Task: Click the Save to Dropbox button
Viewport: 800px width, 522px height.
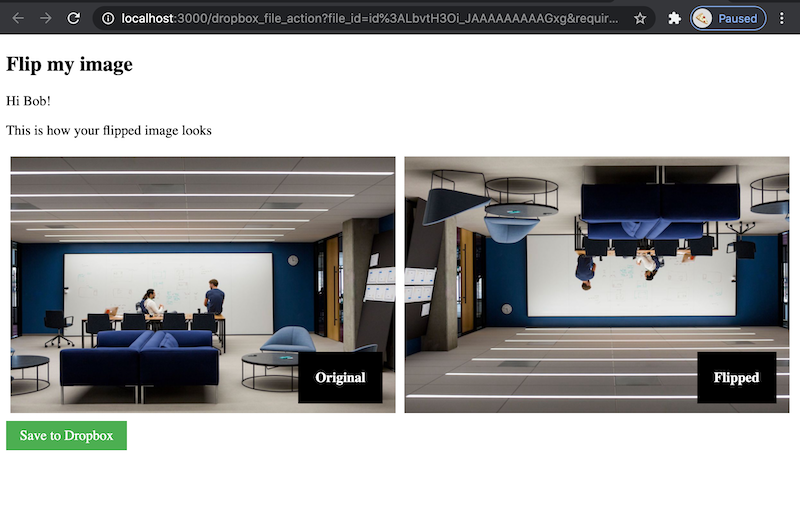Action: (x=66, y=435)
